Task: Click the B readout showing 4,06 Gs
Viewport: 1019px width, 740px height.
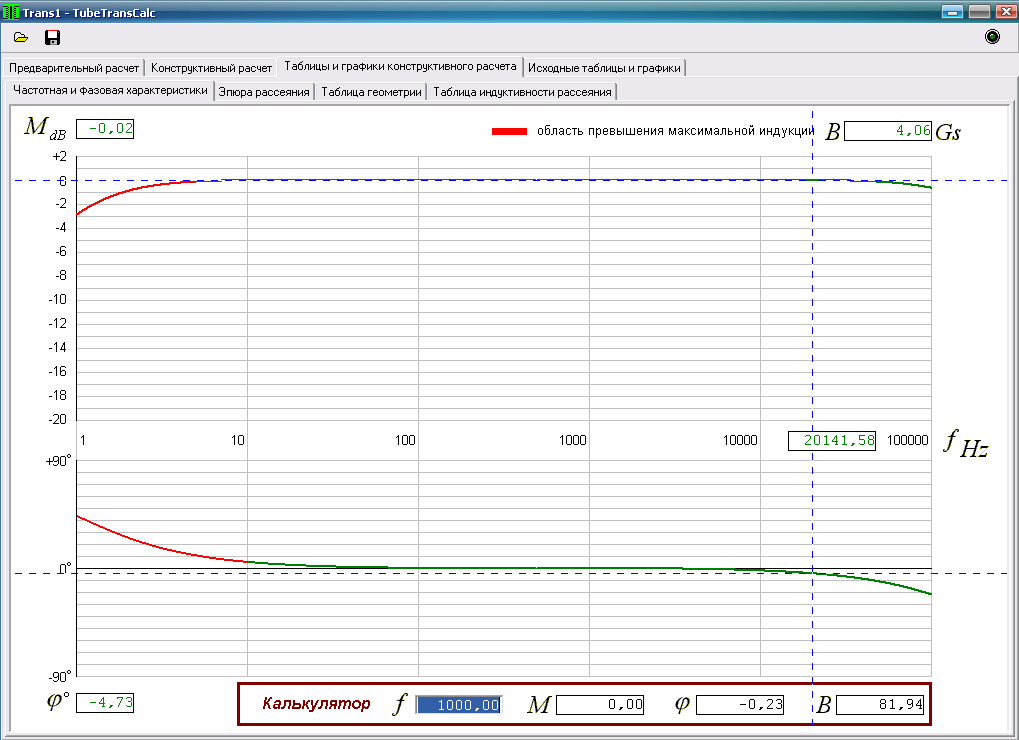Action: (888, 131)
